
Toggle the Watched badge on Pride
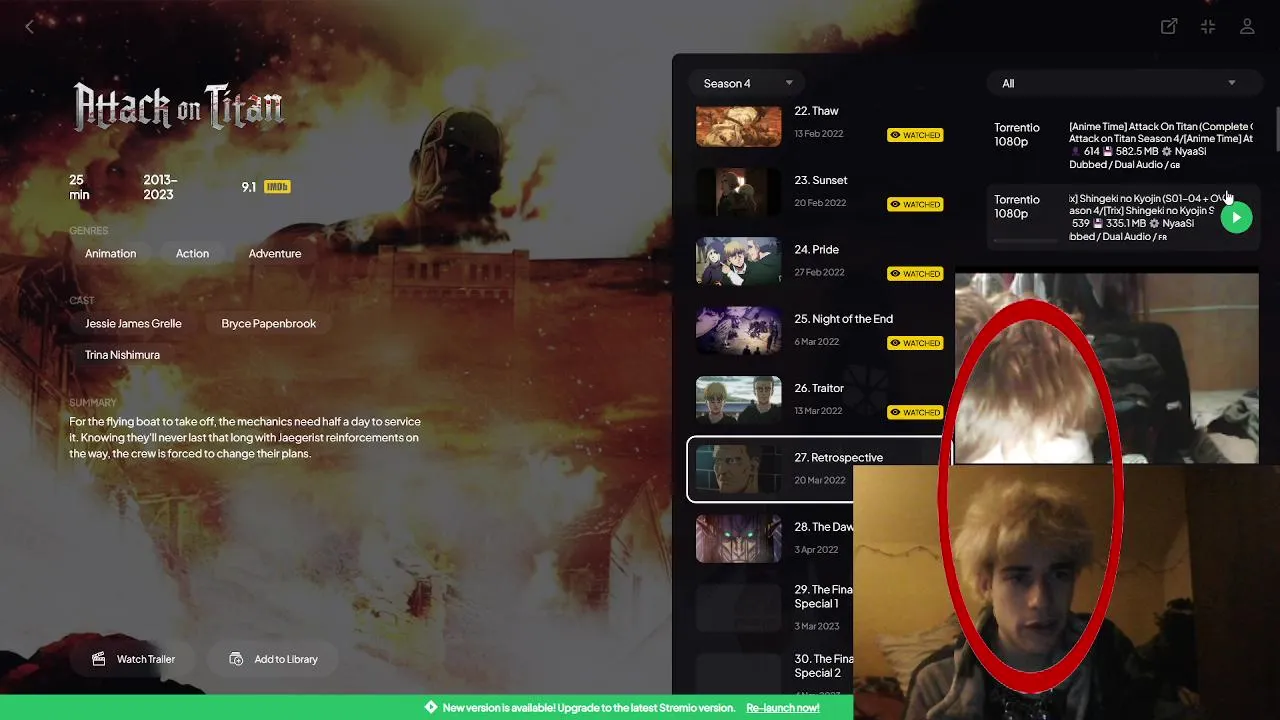tap(915, 273)
